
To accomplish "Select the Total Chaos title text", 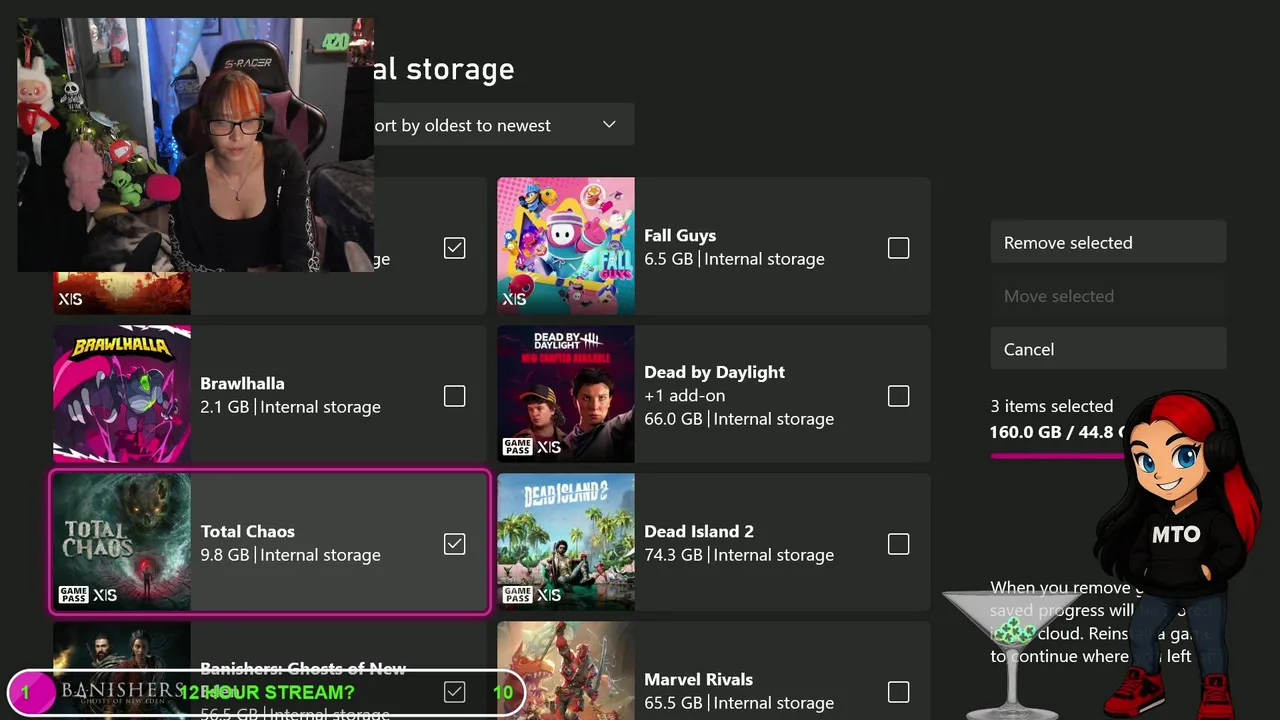I will coord(247,531).
